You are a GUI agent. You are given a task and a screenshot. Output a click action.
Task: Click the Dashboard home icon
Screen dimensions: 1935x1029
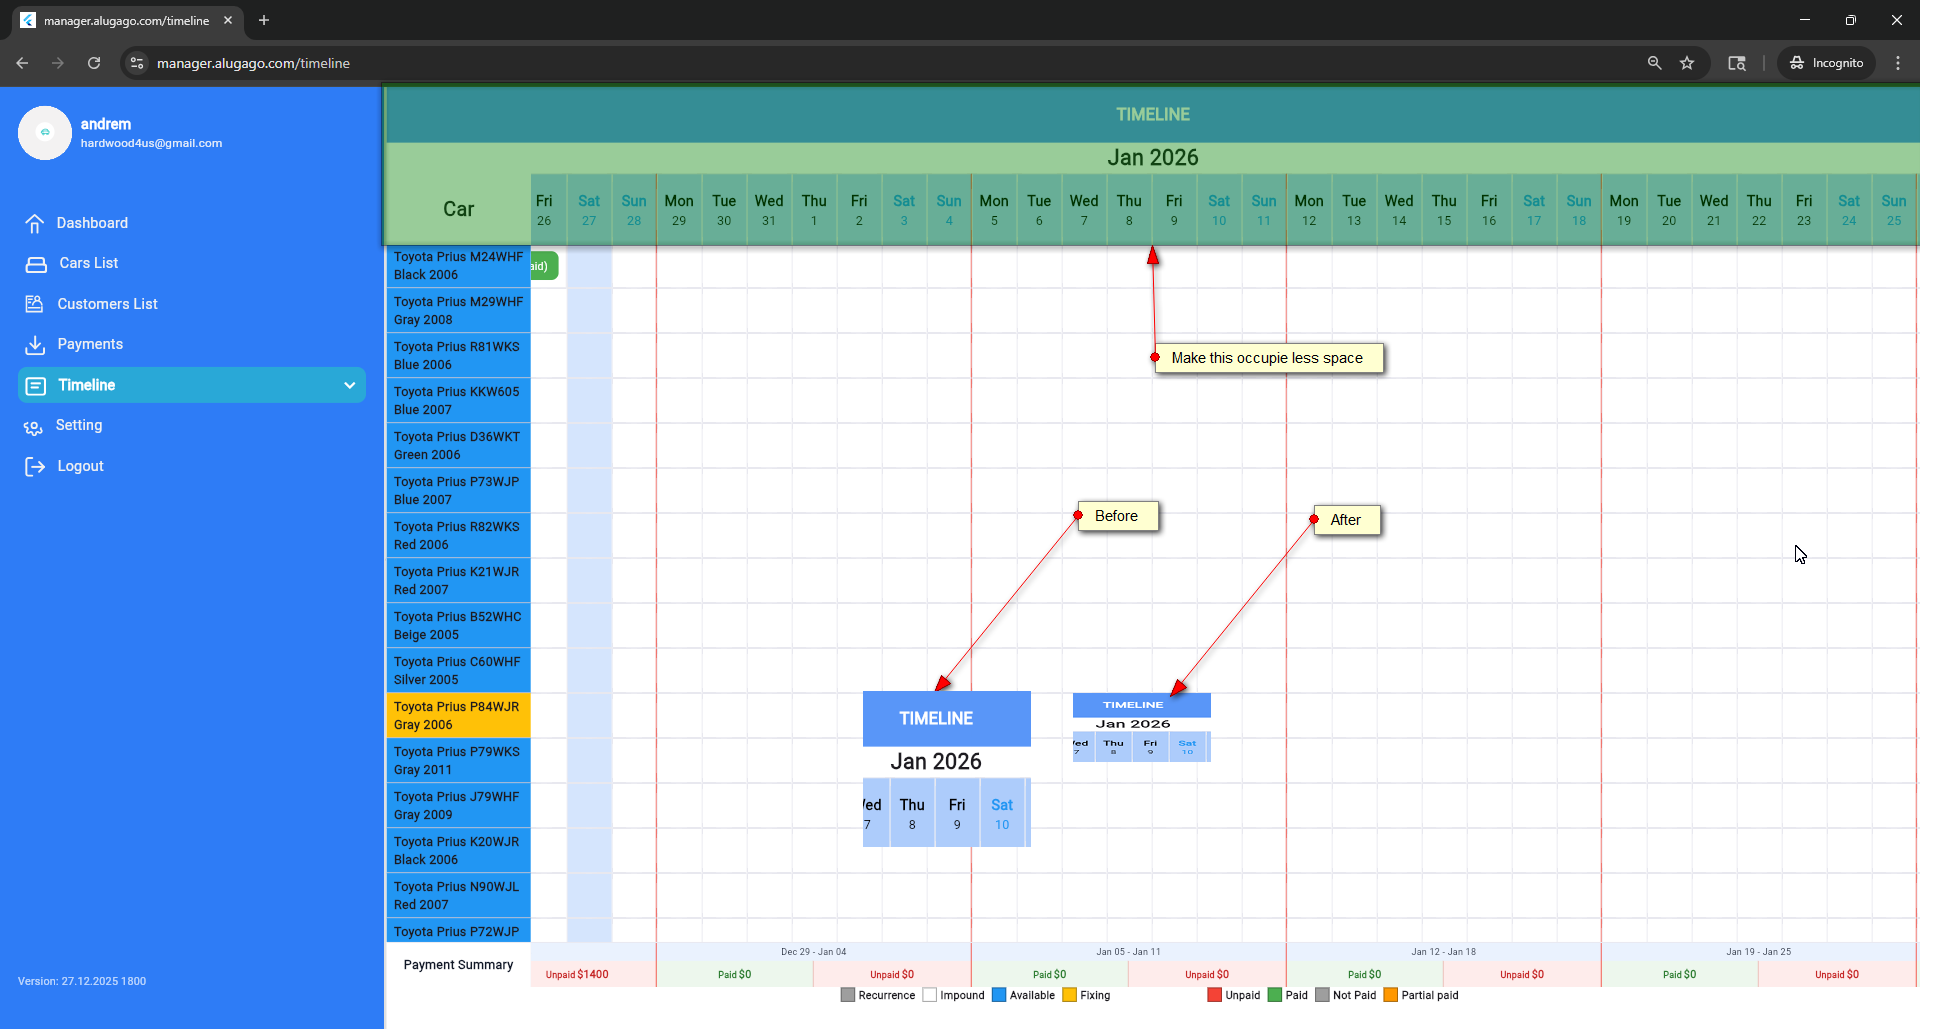coord(35,223)
